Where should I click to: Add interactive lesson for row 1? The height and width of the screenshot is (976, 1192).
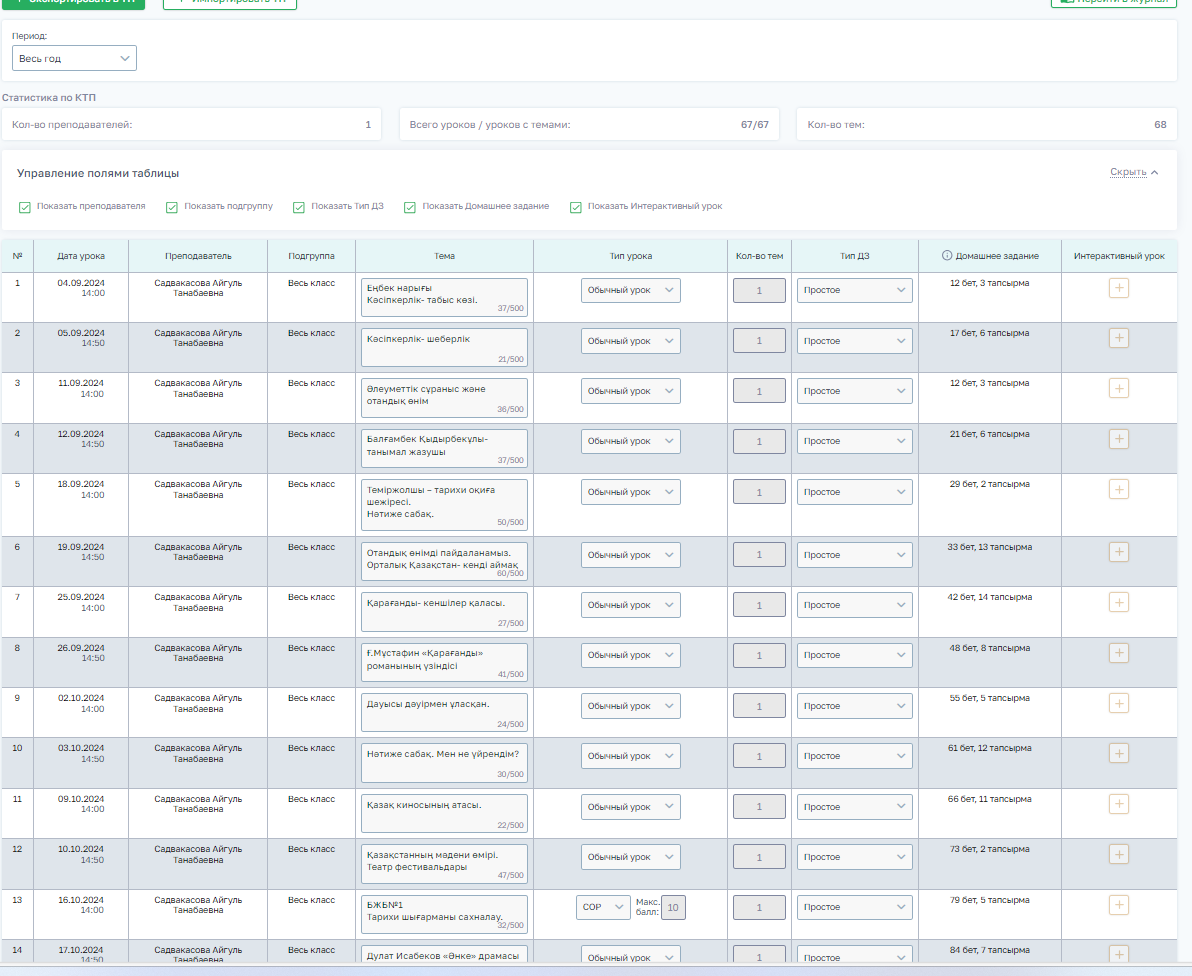1119,288
